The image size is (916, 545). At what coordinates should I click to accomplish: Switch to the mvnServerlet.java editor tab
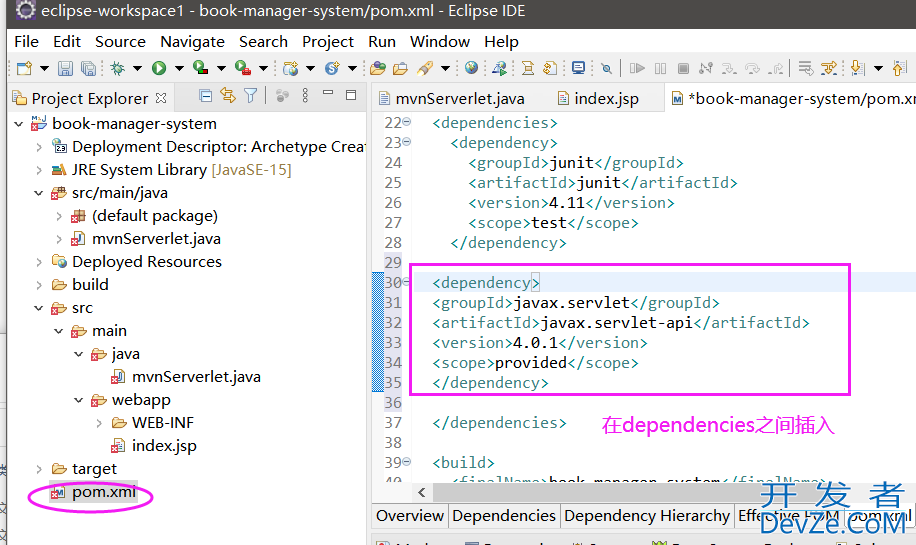pos(452,99)
